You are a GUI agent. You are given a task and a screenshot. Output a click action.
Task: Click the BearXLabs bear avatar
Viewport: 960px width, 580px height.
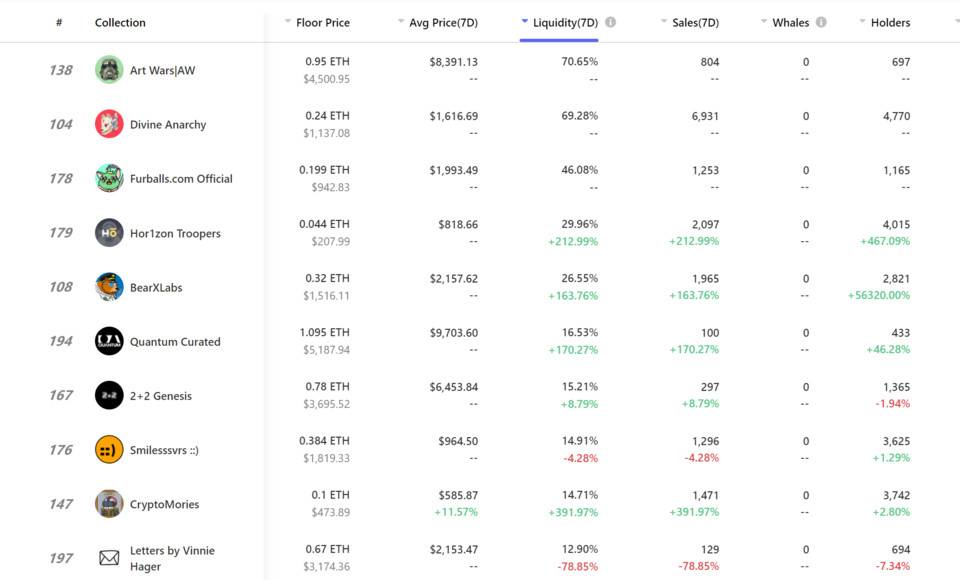click(x=109, y=287)
